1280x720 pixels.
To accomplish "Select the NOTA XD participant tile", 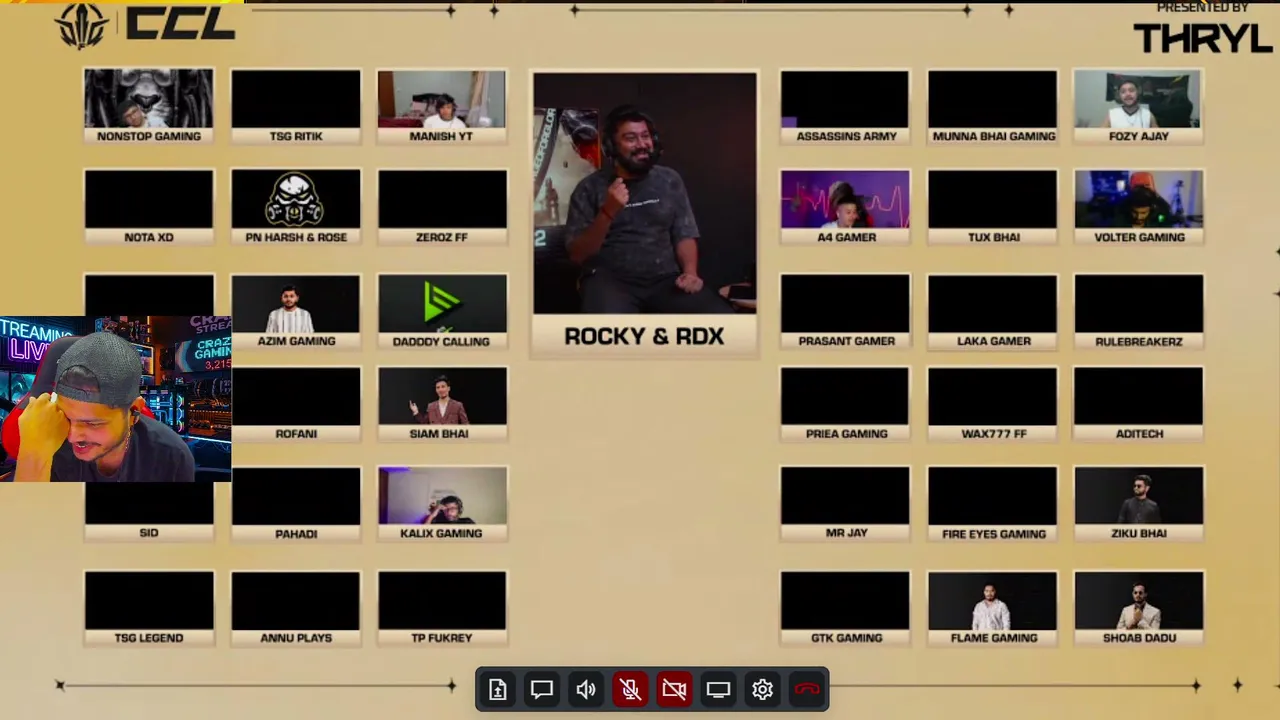I will pyautogui.click(x=149, y=207).
